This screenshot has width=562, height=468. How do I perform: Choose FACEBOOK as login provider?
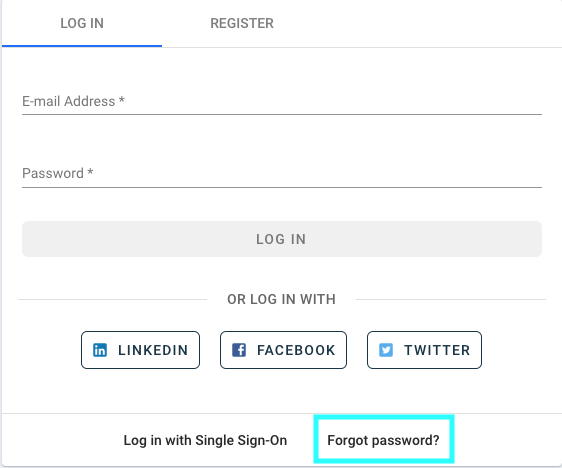point(296,350)
